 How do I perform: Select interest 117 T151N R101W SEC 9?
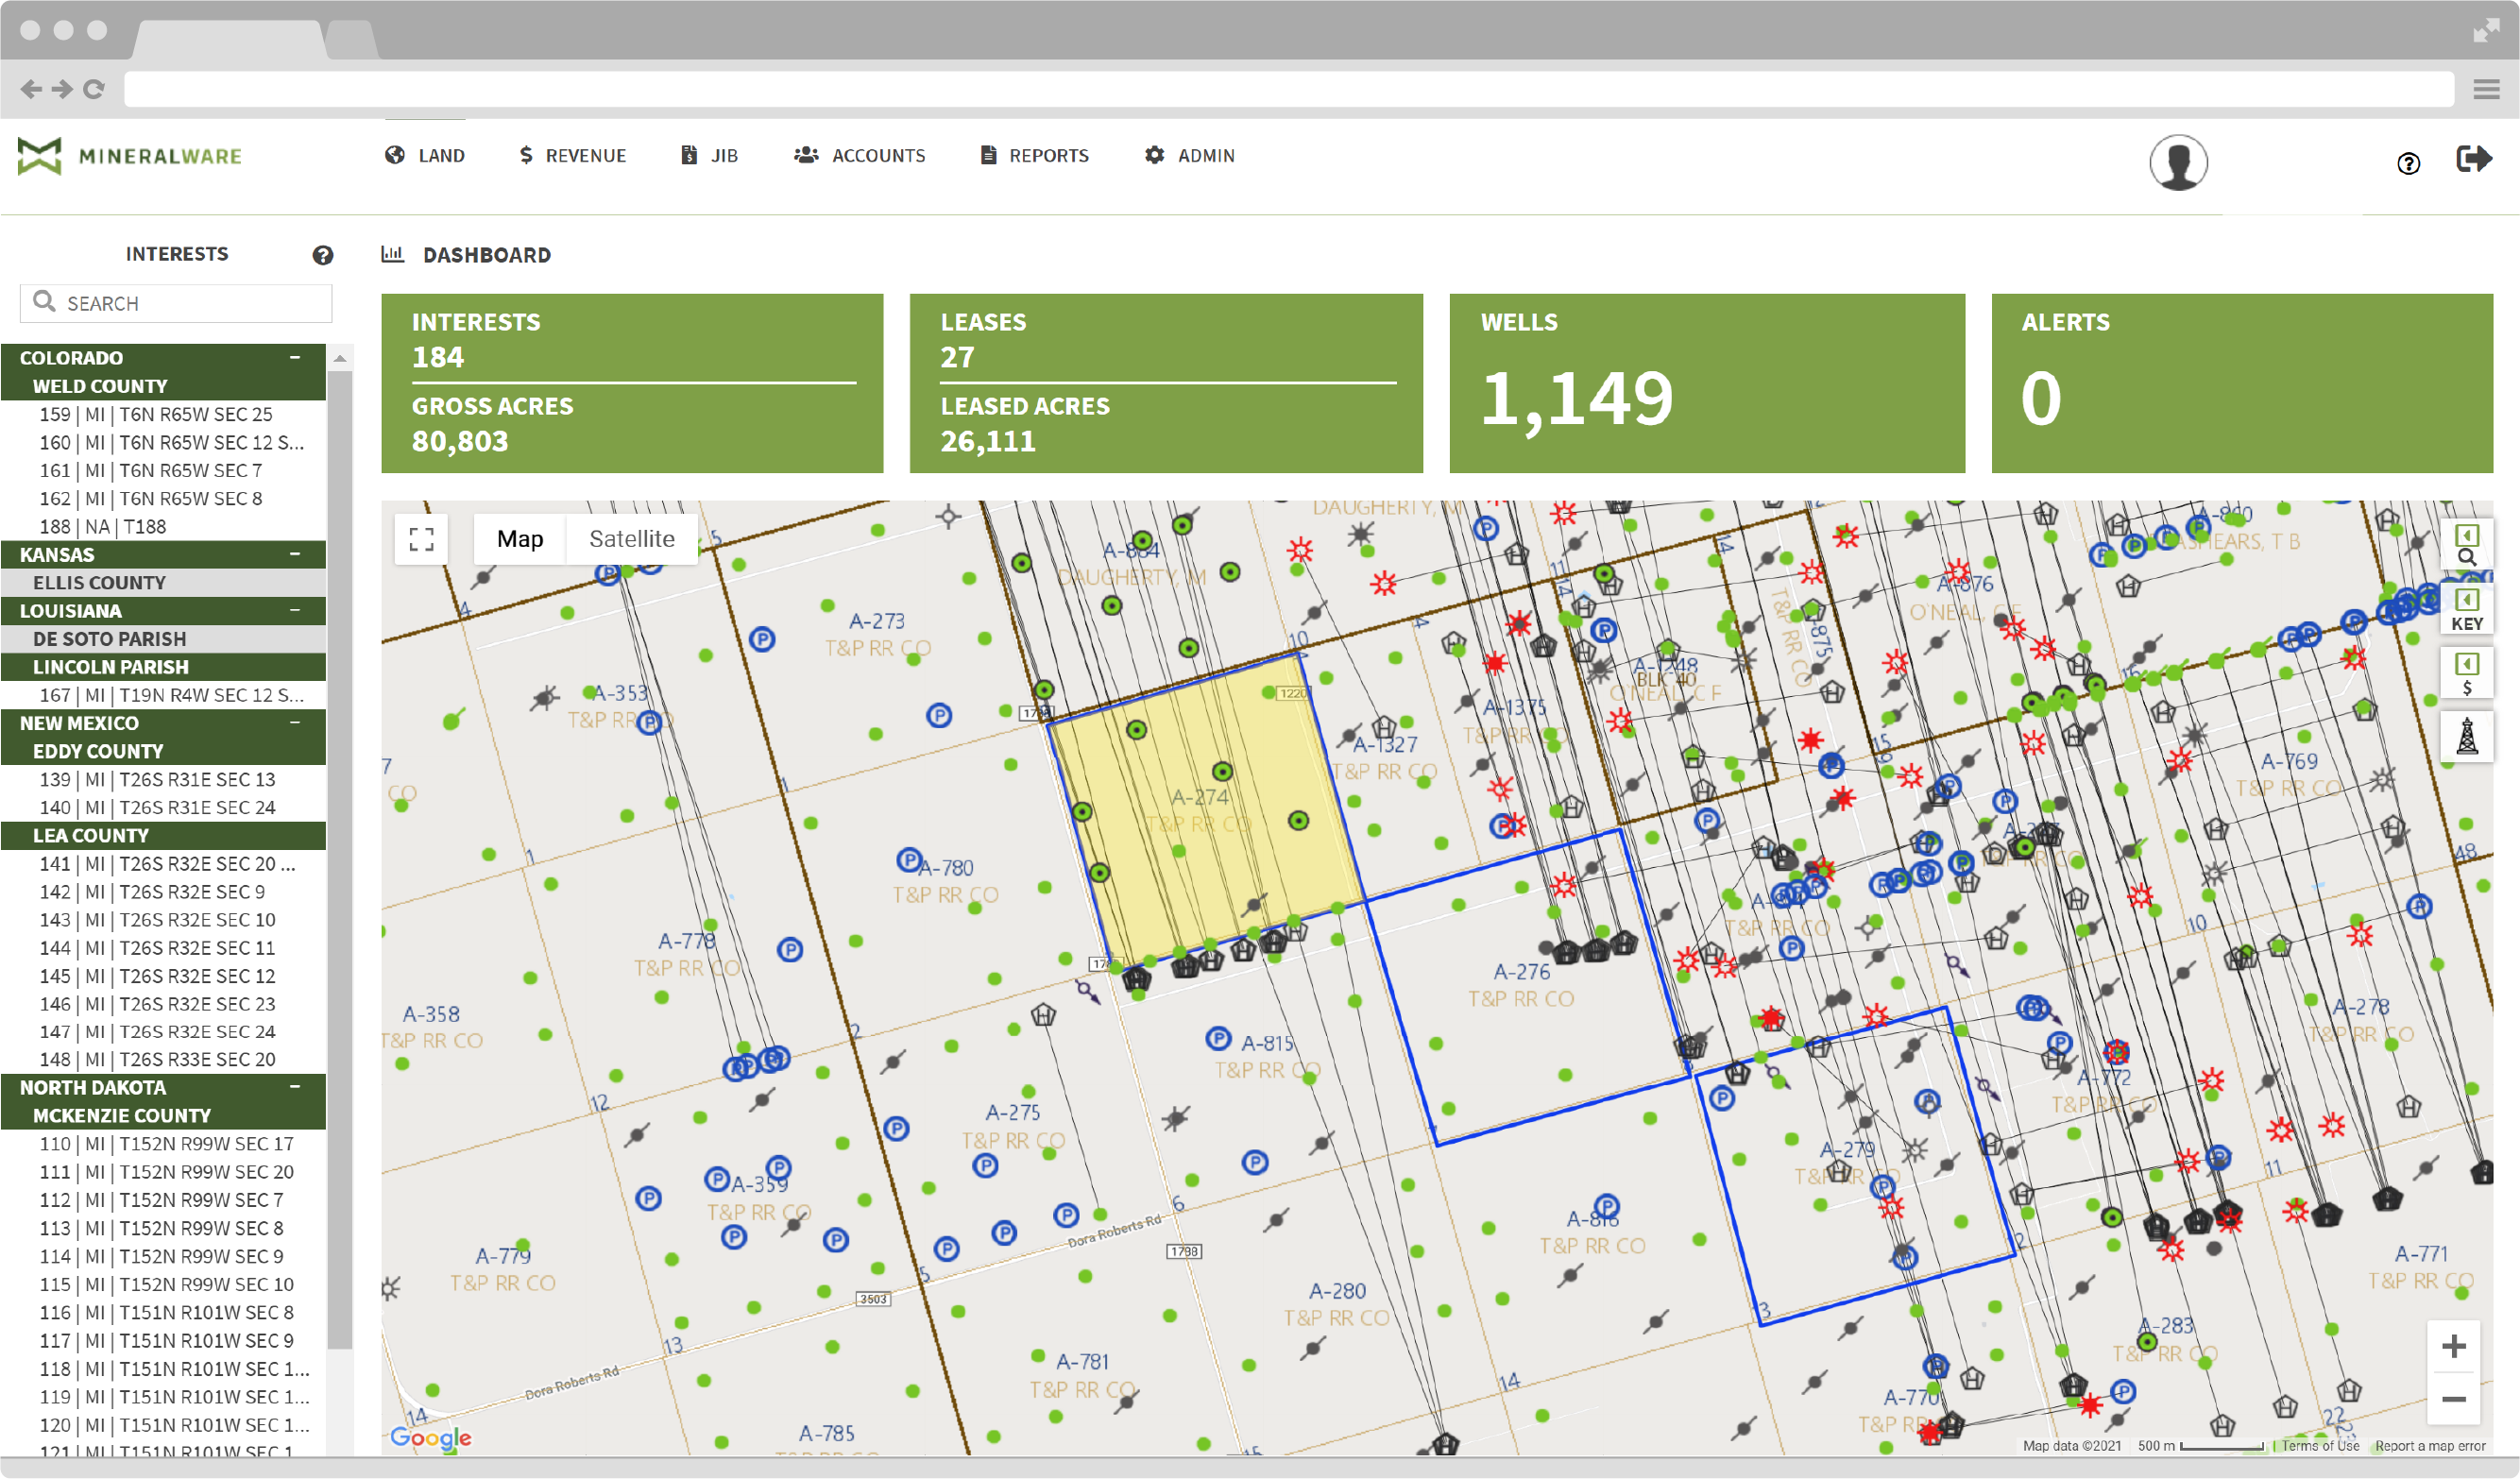coord(163,1340)
